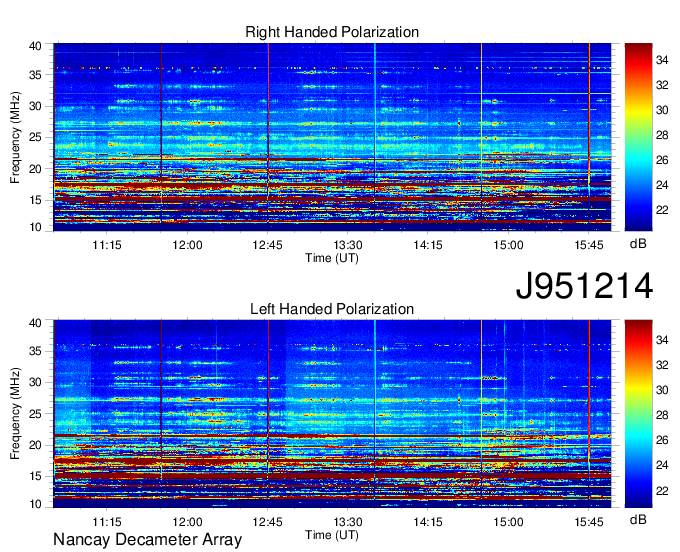The width and height of the screenshot is (680, 552).
Task: Click the "13:30" time tick of the Right Handed plot
Action: point(348,245)
